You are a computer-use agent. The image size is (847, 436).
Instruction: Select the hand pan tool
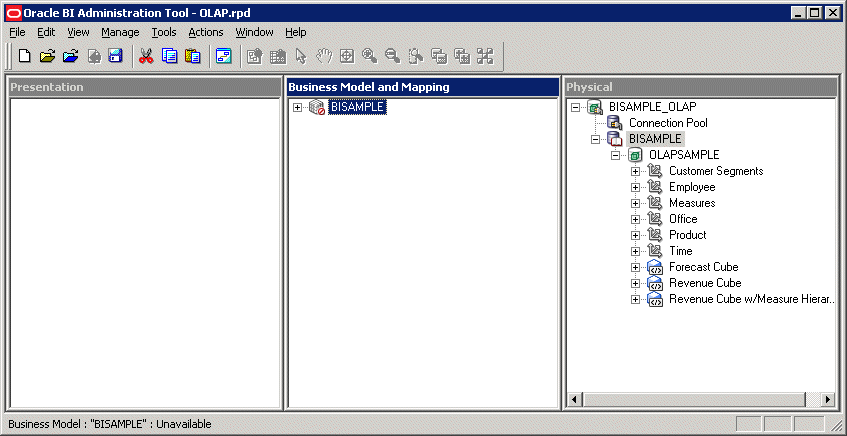click(x=324, y=56)
